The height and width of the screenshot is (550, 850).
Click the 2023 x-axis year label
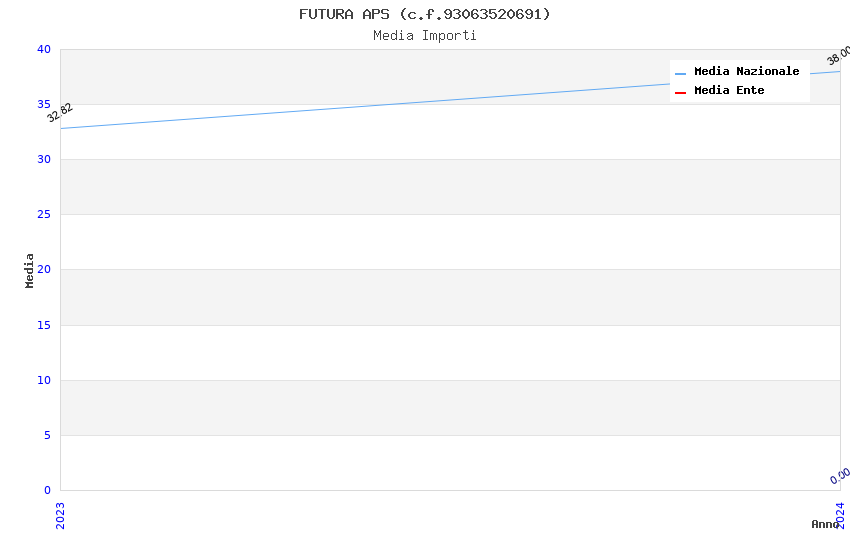click(x=60, y=514)
